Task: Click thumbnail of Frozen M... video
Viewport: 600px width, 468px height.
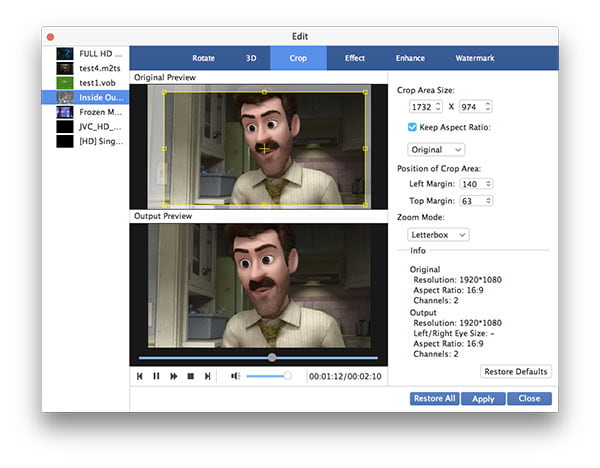Action: (x=65, y=112)
